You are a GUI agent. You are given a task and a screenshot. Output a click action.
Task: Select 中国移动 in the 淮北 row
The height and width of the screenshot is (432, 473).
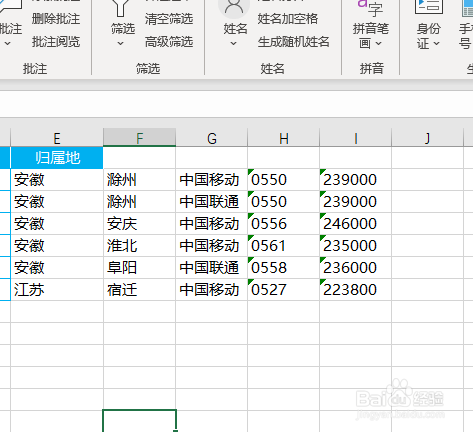pyautogui.click(x=212, y=246)
